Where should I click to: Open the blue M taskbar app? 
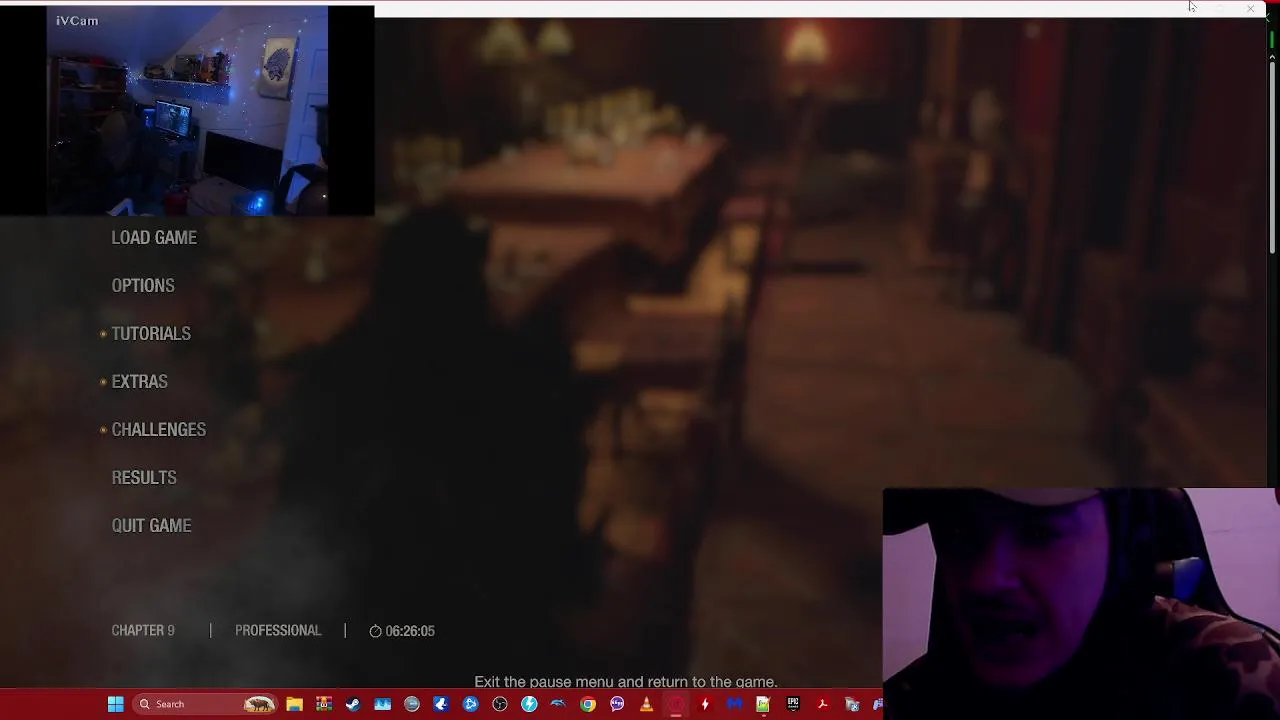[735, 704]
